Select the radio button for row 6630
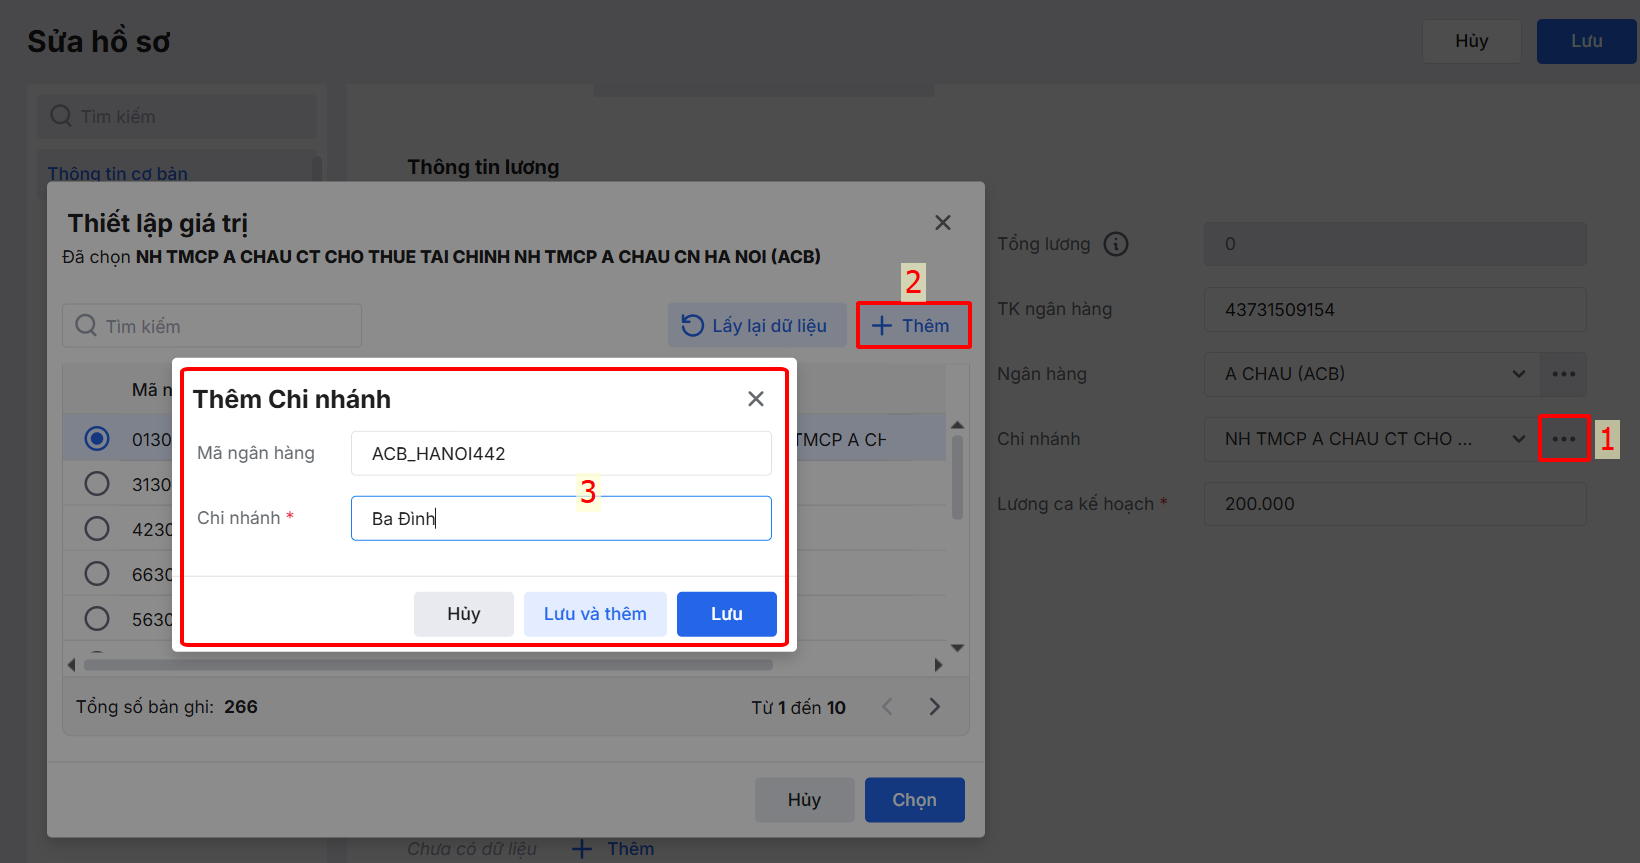This screenshot has width=1640, height=863. (97, 574)
